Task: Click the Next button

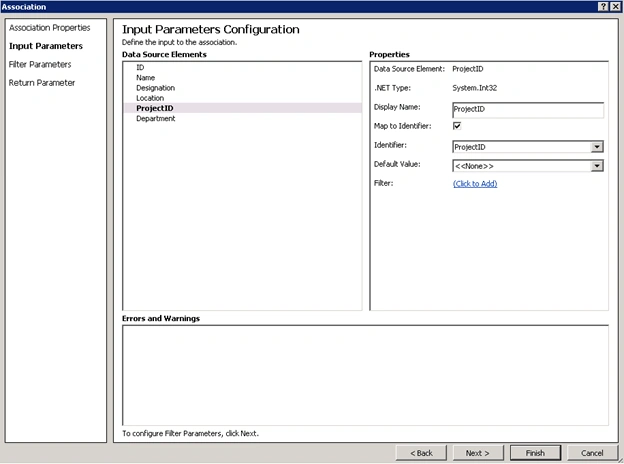Action: 478,453
